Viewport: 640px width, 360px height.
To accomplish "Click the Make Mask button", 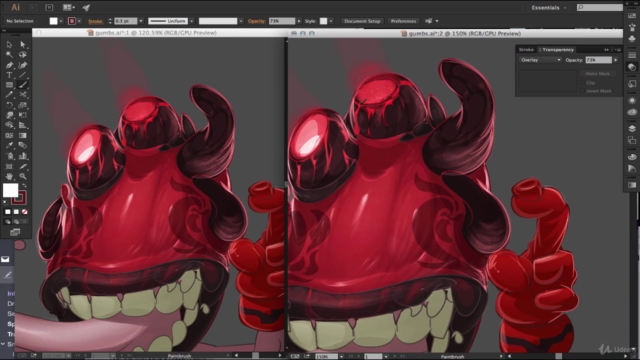I will [x=598, y=73].
